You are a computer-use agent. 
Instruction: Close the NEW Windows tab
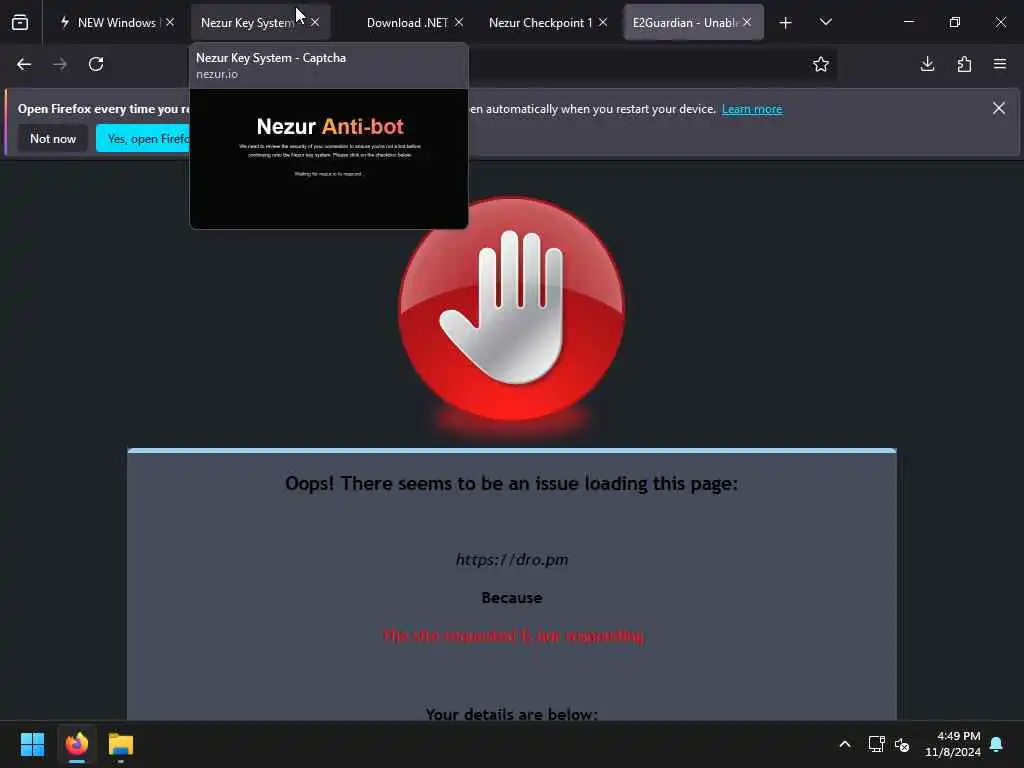click(x=170, y=22)
